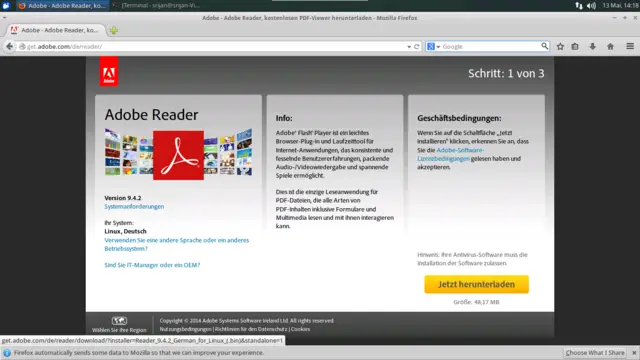This screenshot has width=640, height=360.
Task: Open the search engine selector dropdown
Action: pos(433,47)
